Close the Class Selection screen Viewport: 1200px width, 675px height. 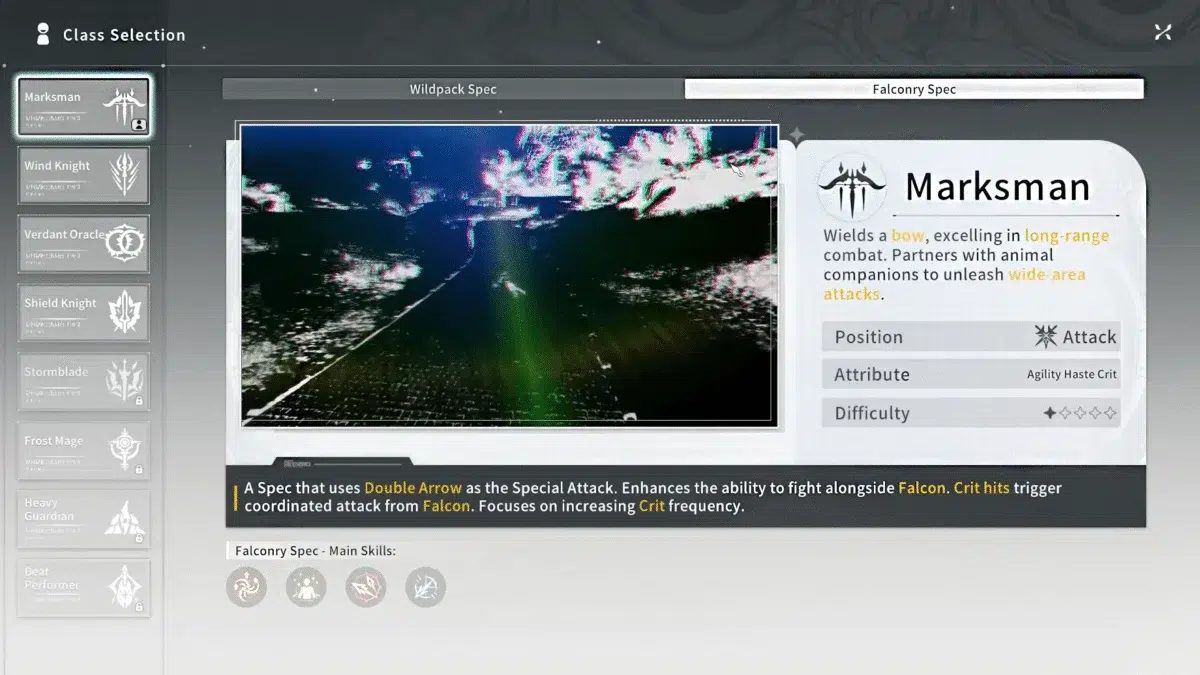[x=1162, y=32]
